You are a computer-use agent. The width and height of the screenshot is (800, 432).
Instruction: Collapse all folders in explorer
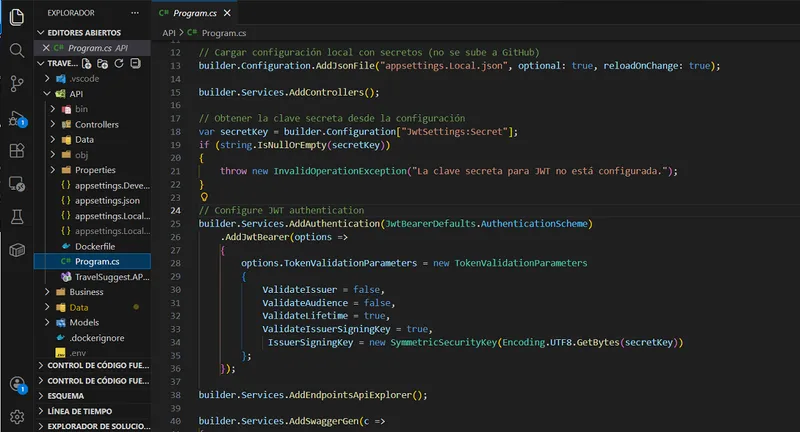(135, 63)
